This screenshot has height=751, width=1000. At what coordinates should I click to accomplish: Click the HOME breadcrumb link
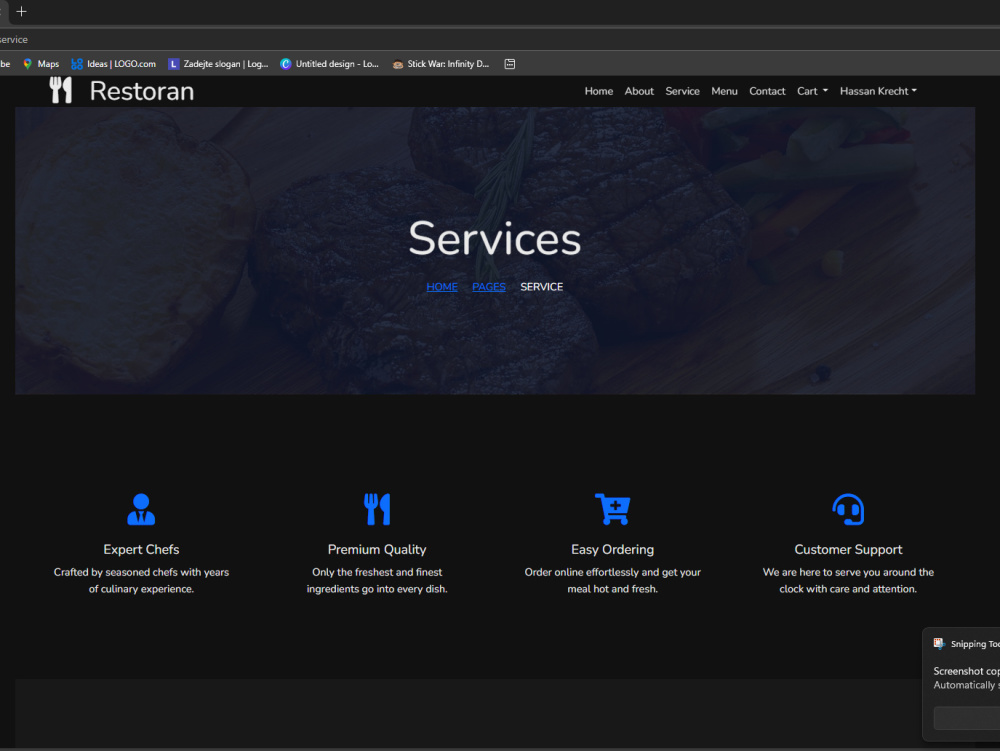tap(442, 287)
